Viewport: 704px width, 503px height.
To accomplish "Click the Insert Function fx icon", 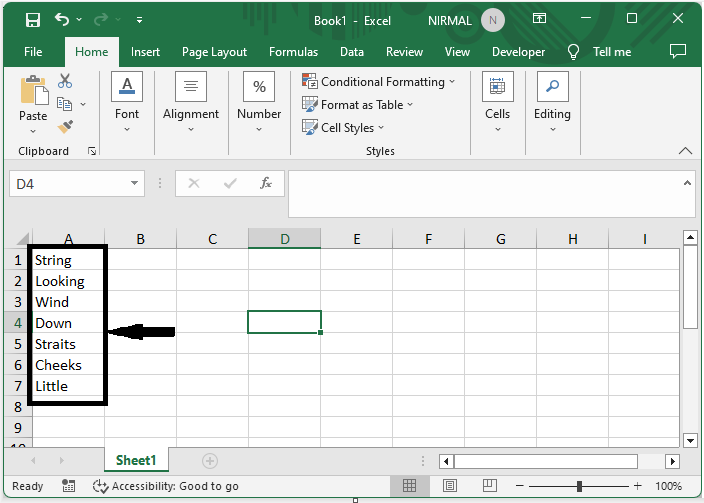I will [266, 184].
